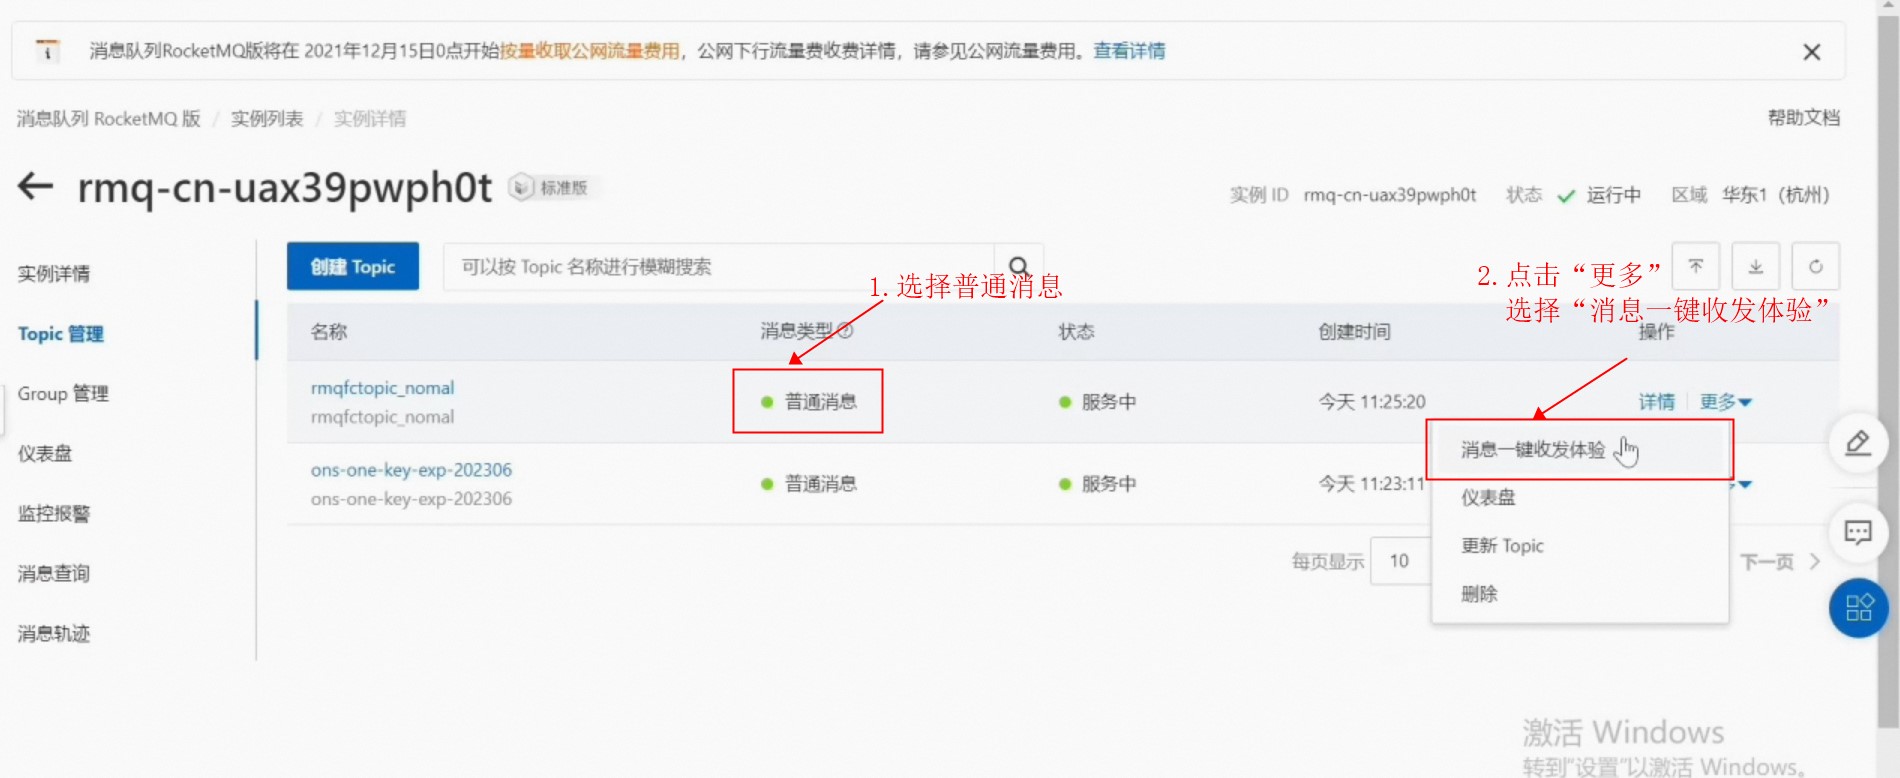
Task: Click the 消息类型 column header
Action: (796, 330)
